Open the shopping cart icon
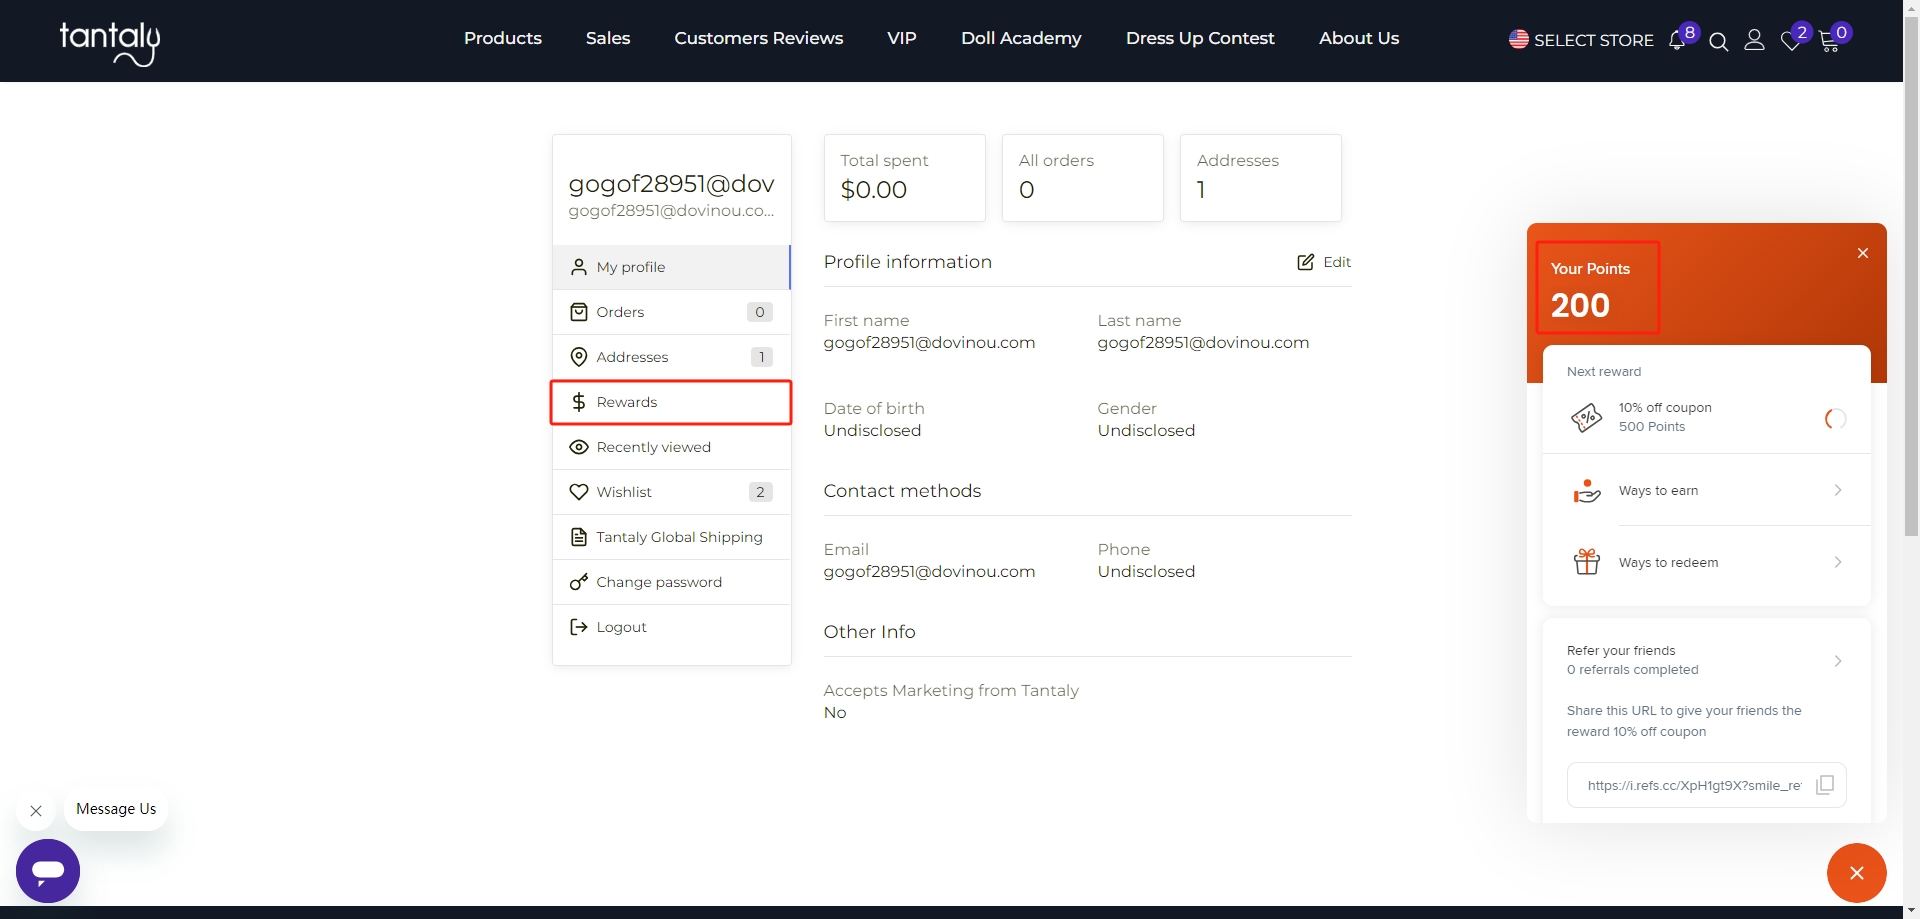The image size is (1920, 919). click(1829, 42)
